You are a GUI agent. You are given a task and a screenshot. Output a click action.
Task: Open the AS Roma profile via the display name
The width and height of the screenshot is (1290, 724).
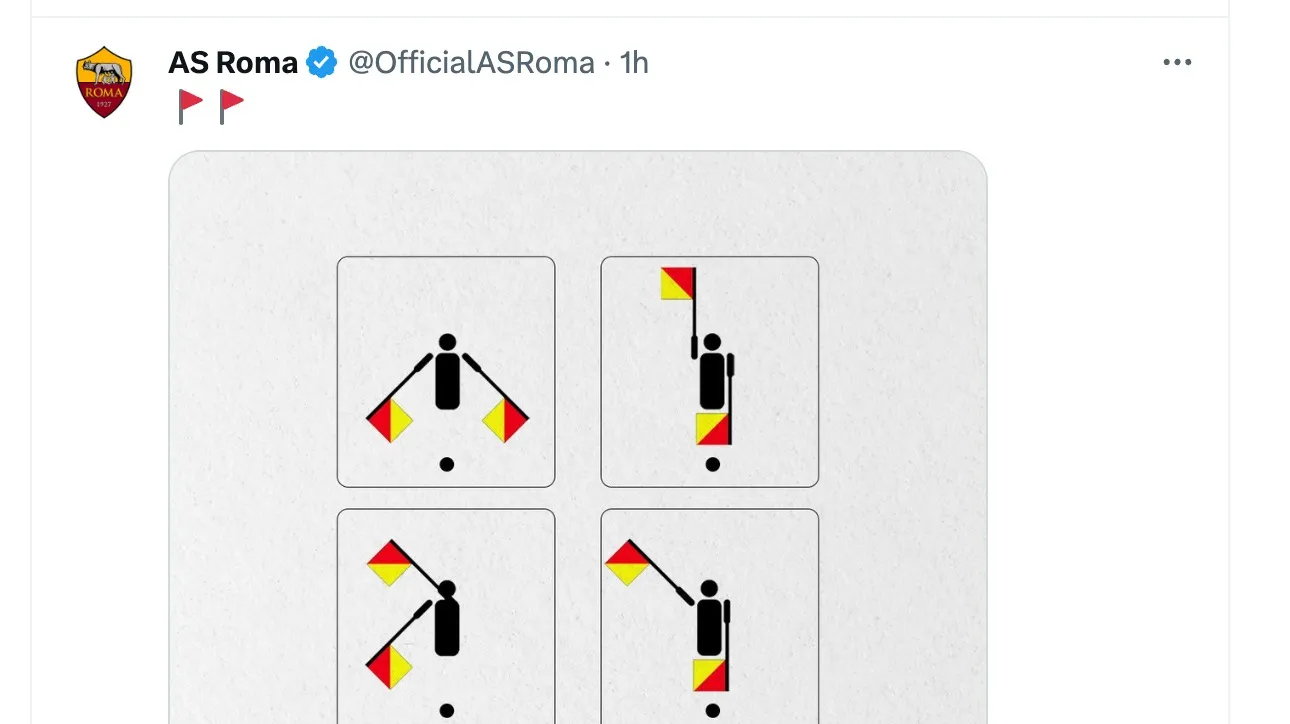(x=232, y=61)
